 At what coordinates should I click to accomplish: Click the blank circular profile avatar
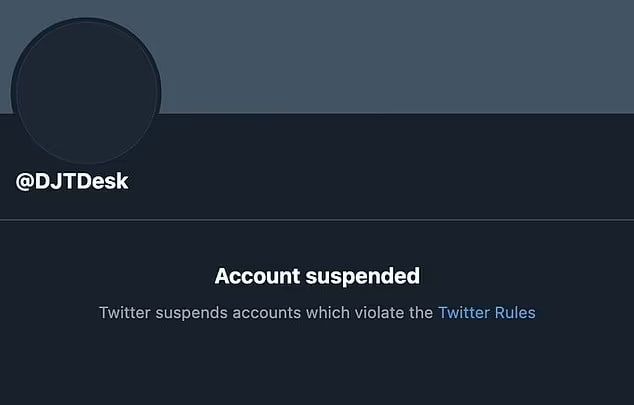tap(87, 91)
